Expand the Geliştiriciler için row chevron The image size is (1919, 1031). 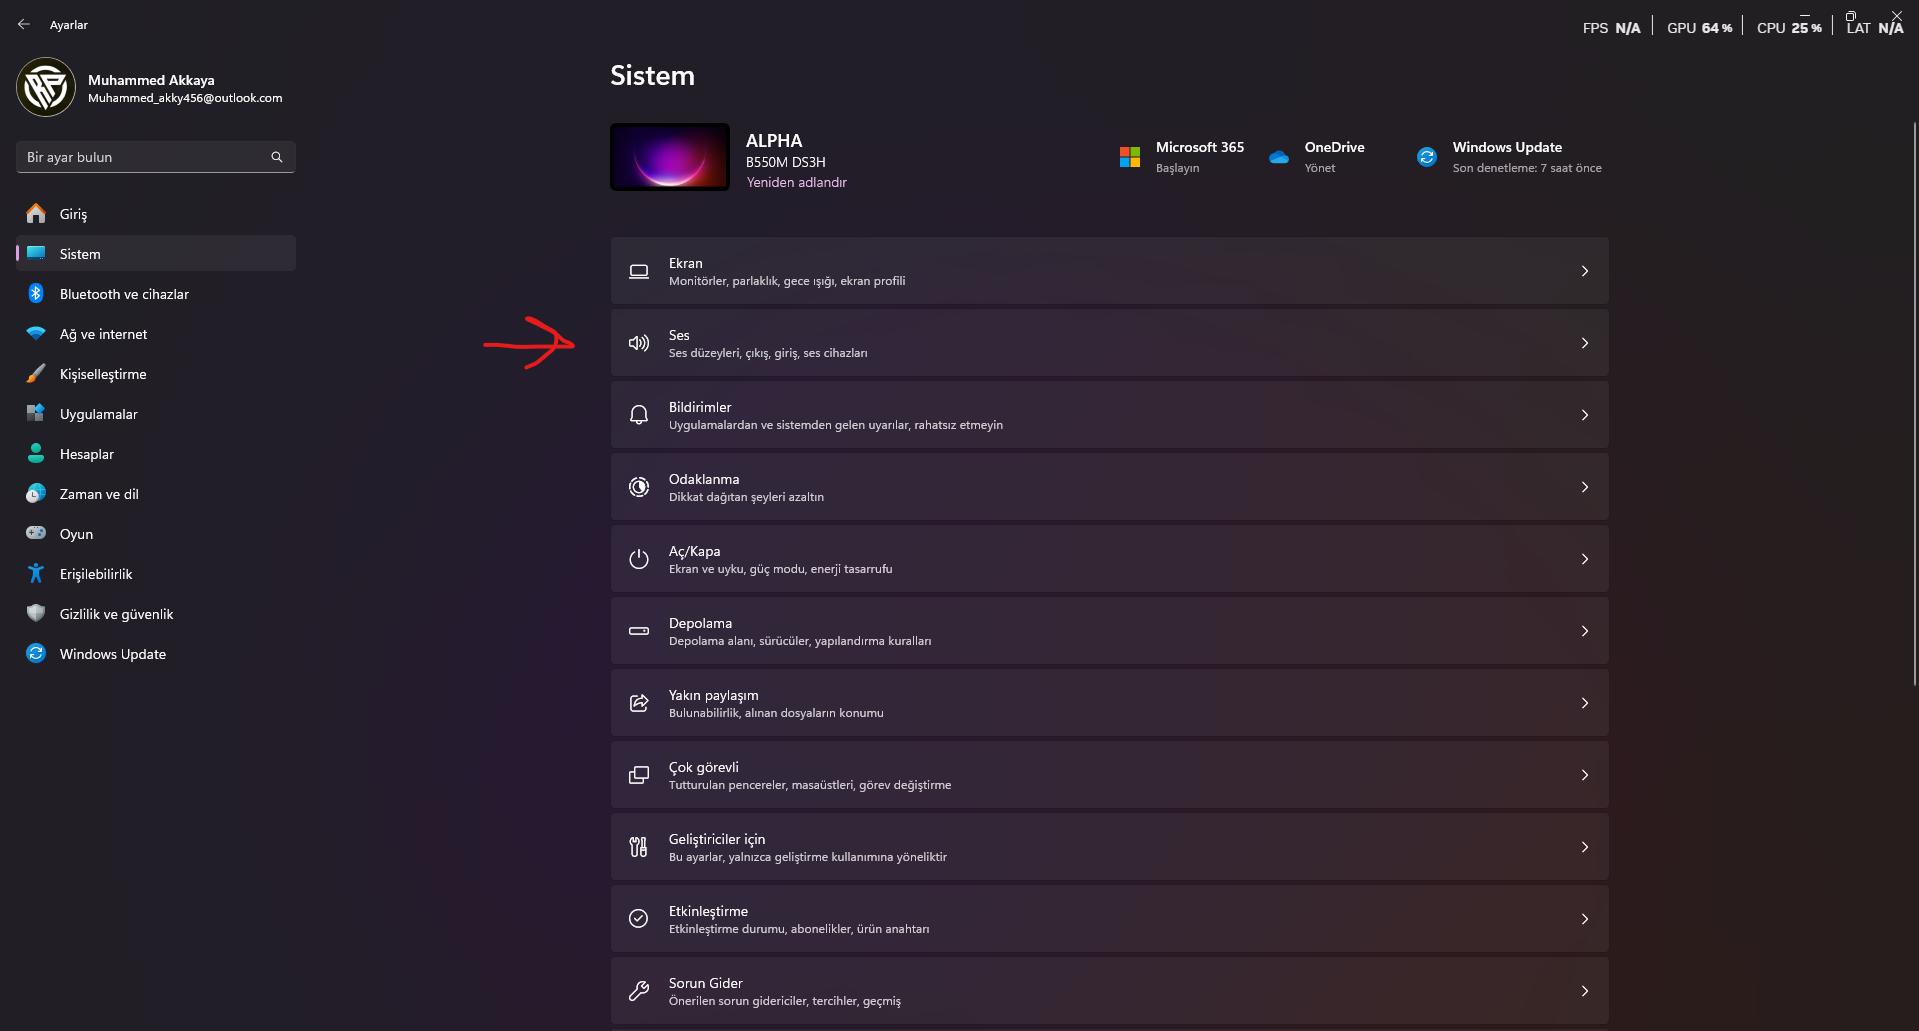click(x=1585, y=847)
